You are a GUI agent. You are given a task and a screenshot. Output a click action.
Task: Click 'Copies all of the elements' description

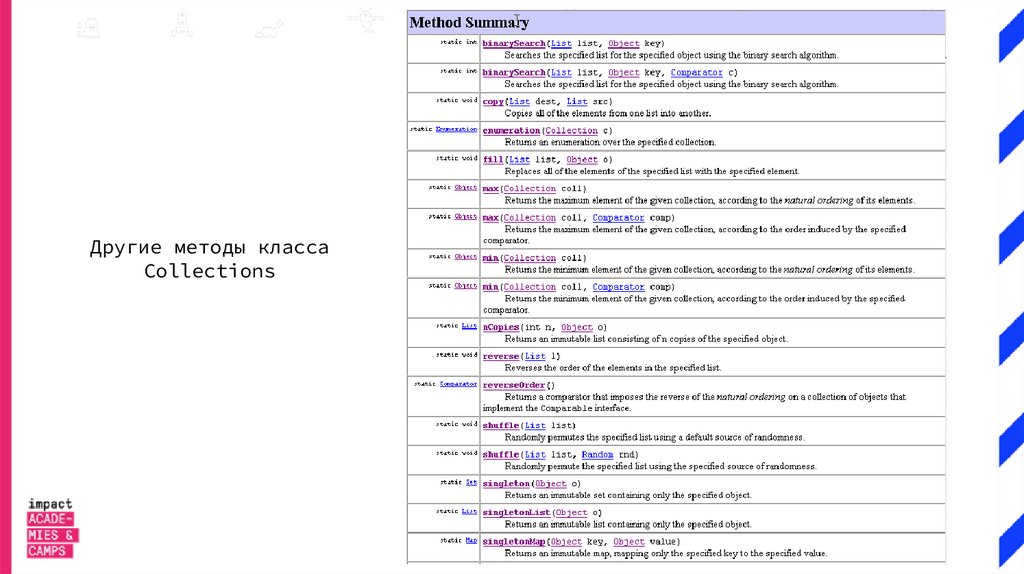(607, 114)
